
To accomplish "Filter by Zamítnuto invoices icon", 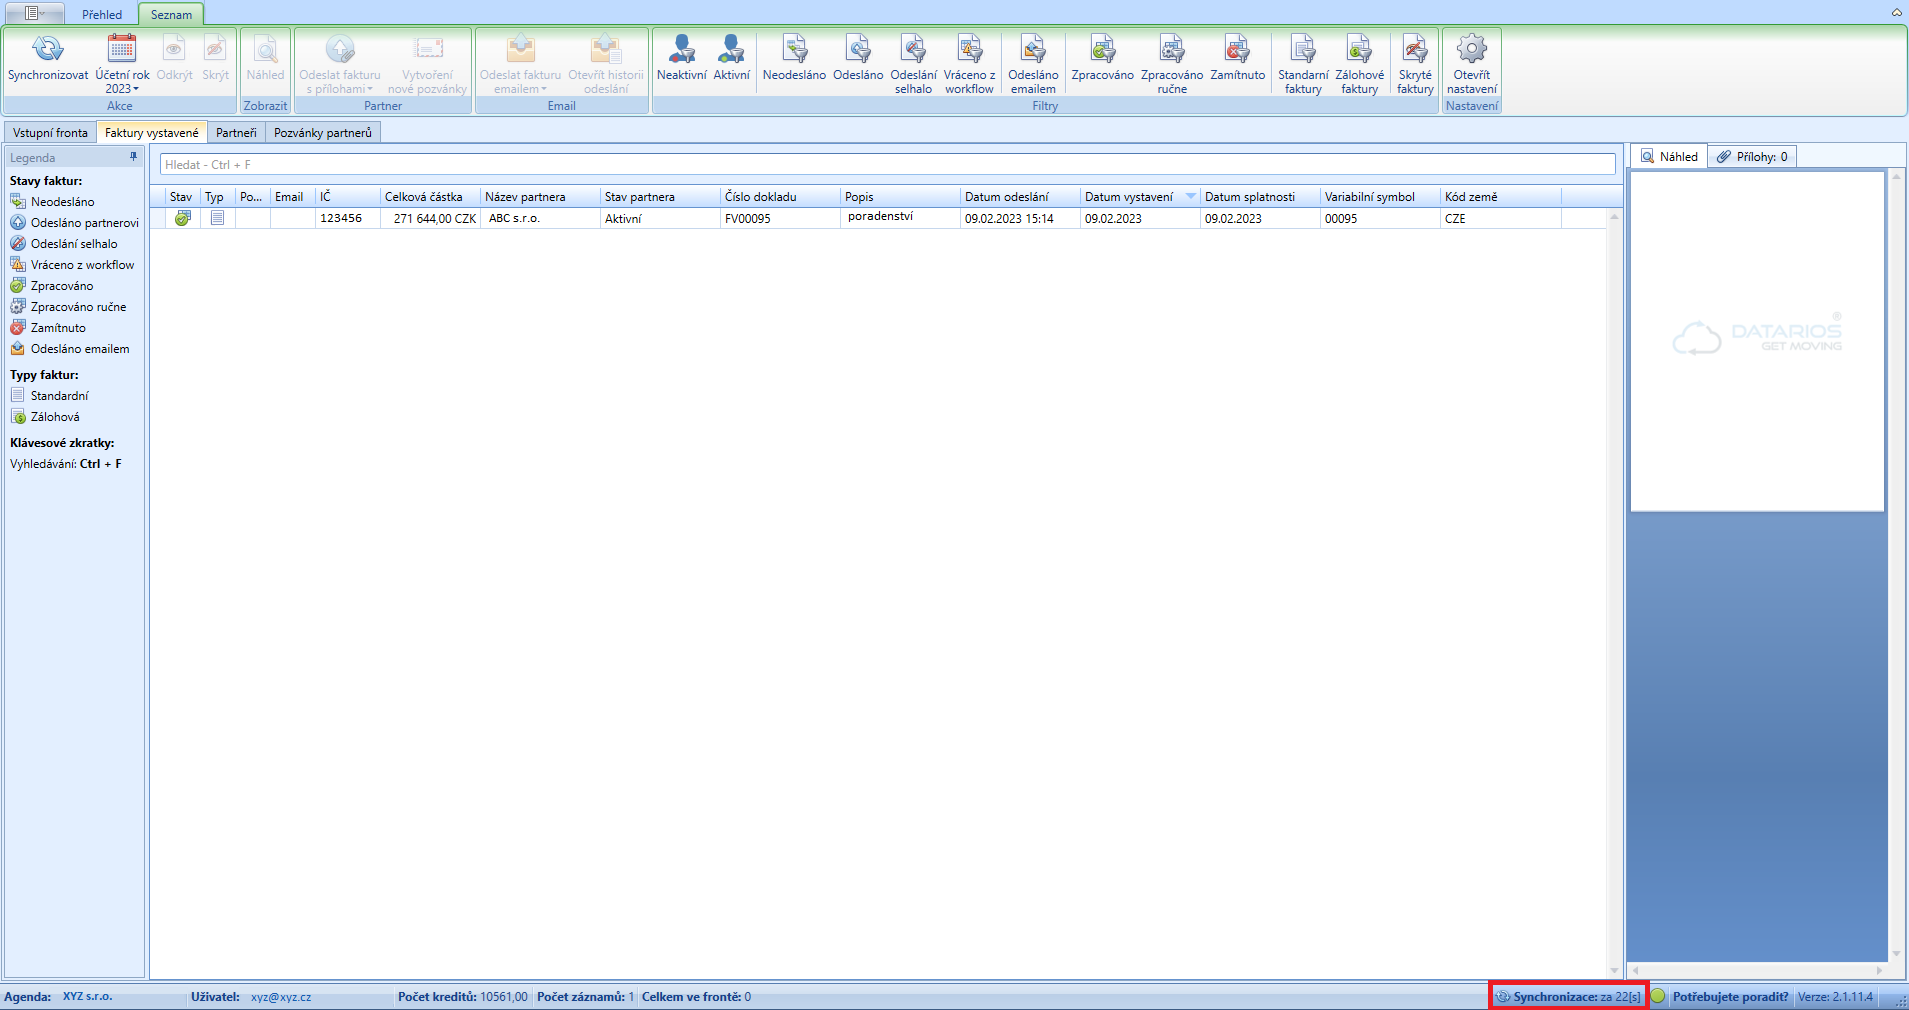I will [x=1237, y=50].
